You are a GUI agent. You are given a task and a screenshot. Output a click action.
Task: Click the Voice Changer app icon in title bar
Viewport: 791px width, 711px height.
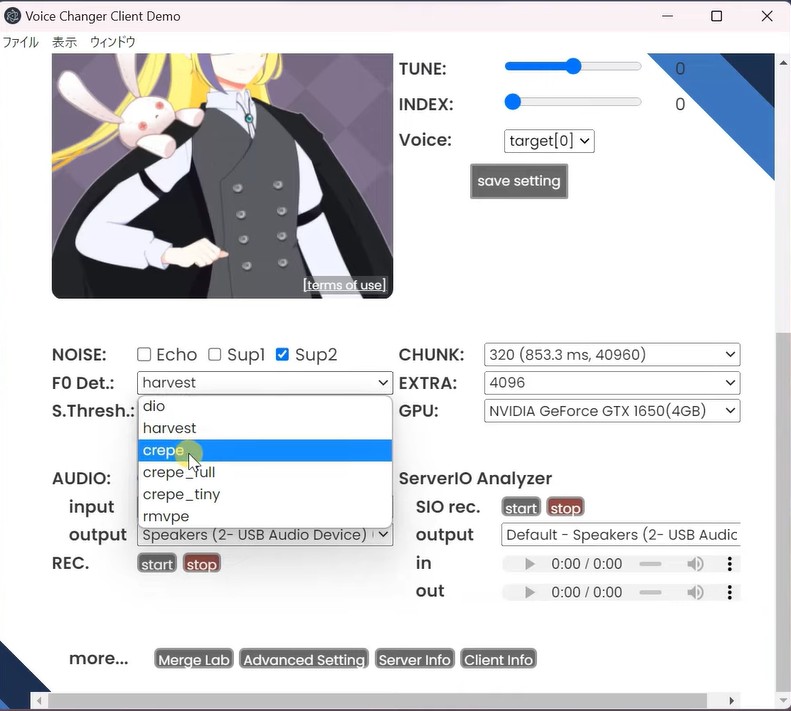(13, 16)
